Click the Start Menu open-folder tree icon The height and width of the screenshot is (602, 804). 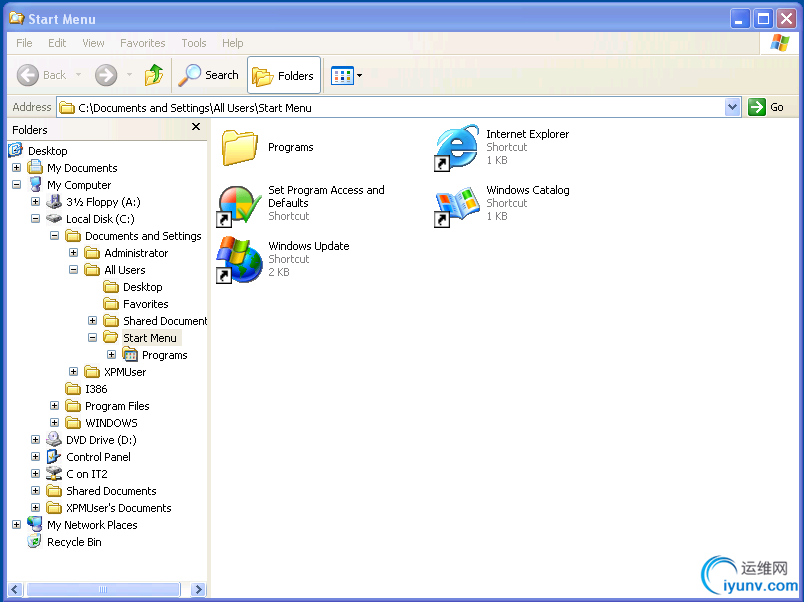(x=111, y=337)
